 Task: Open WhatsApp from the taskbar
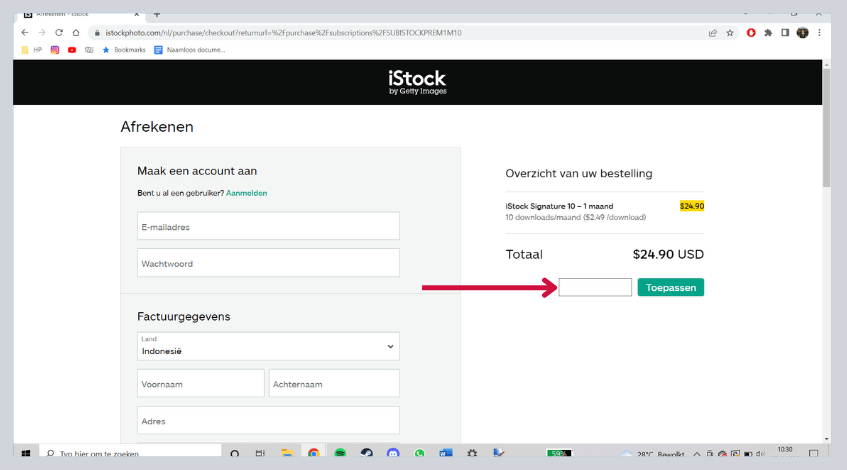419,453
